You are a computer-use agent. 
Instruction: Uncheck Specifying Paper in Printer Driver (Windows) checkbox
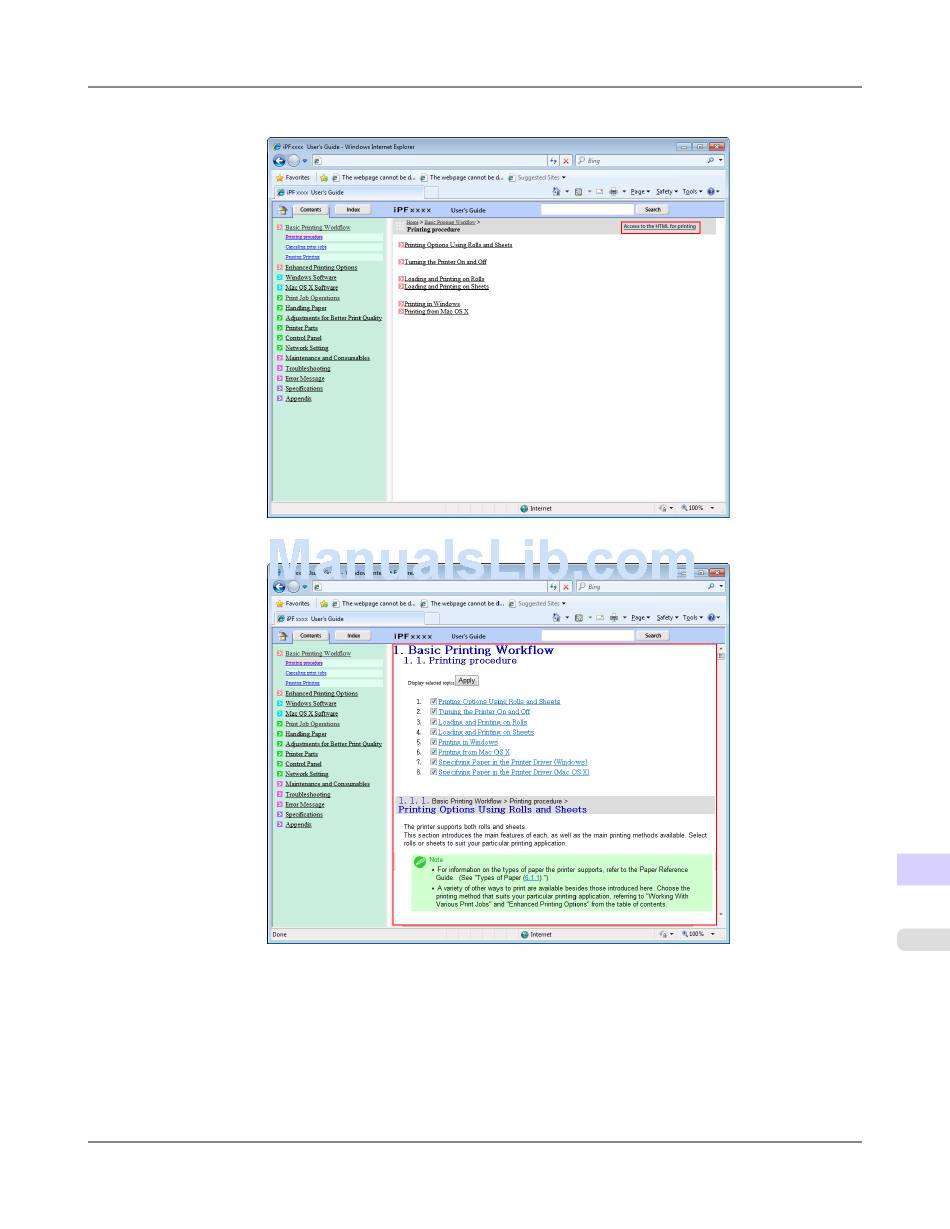(433, 762)
